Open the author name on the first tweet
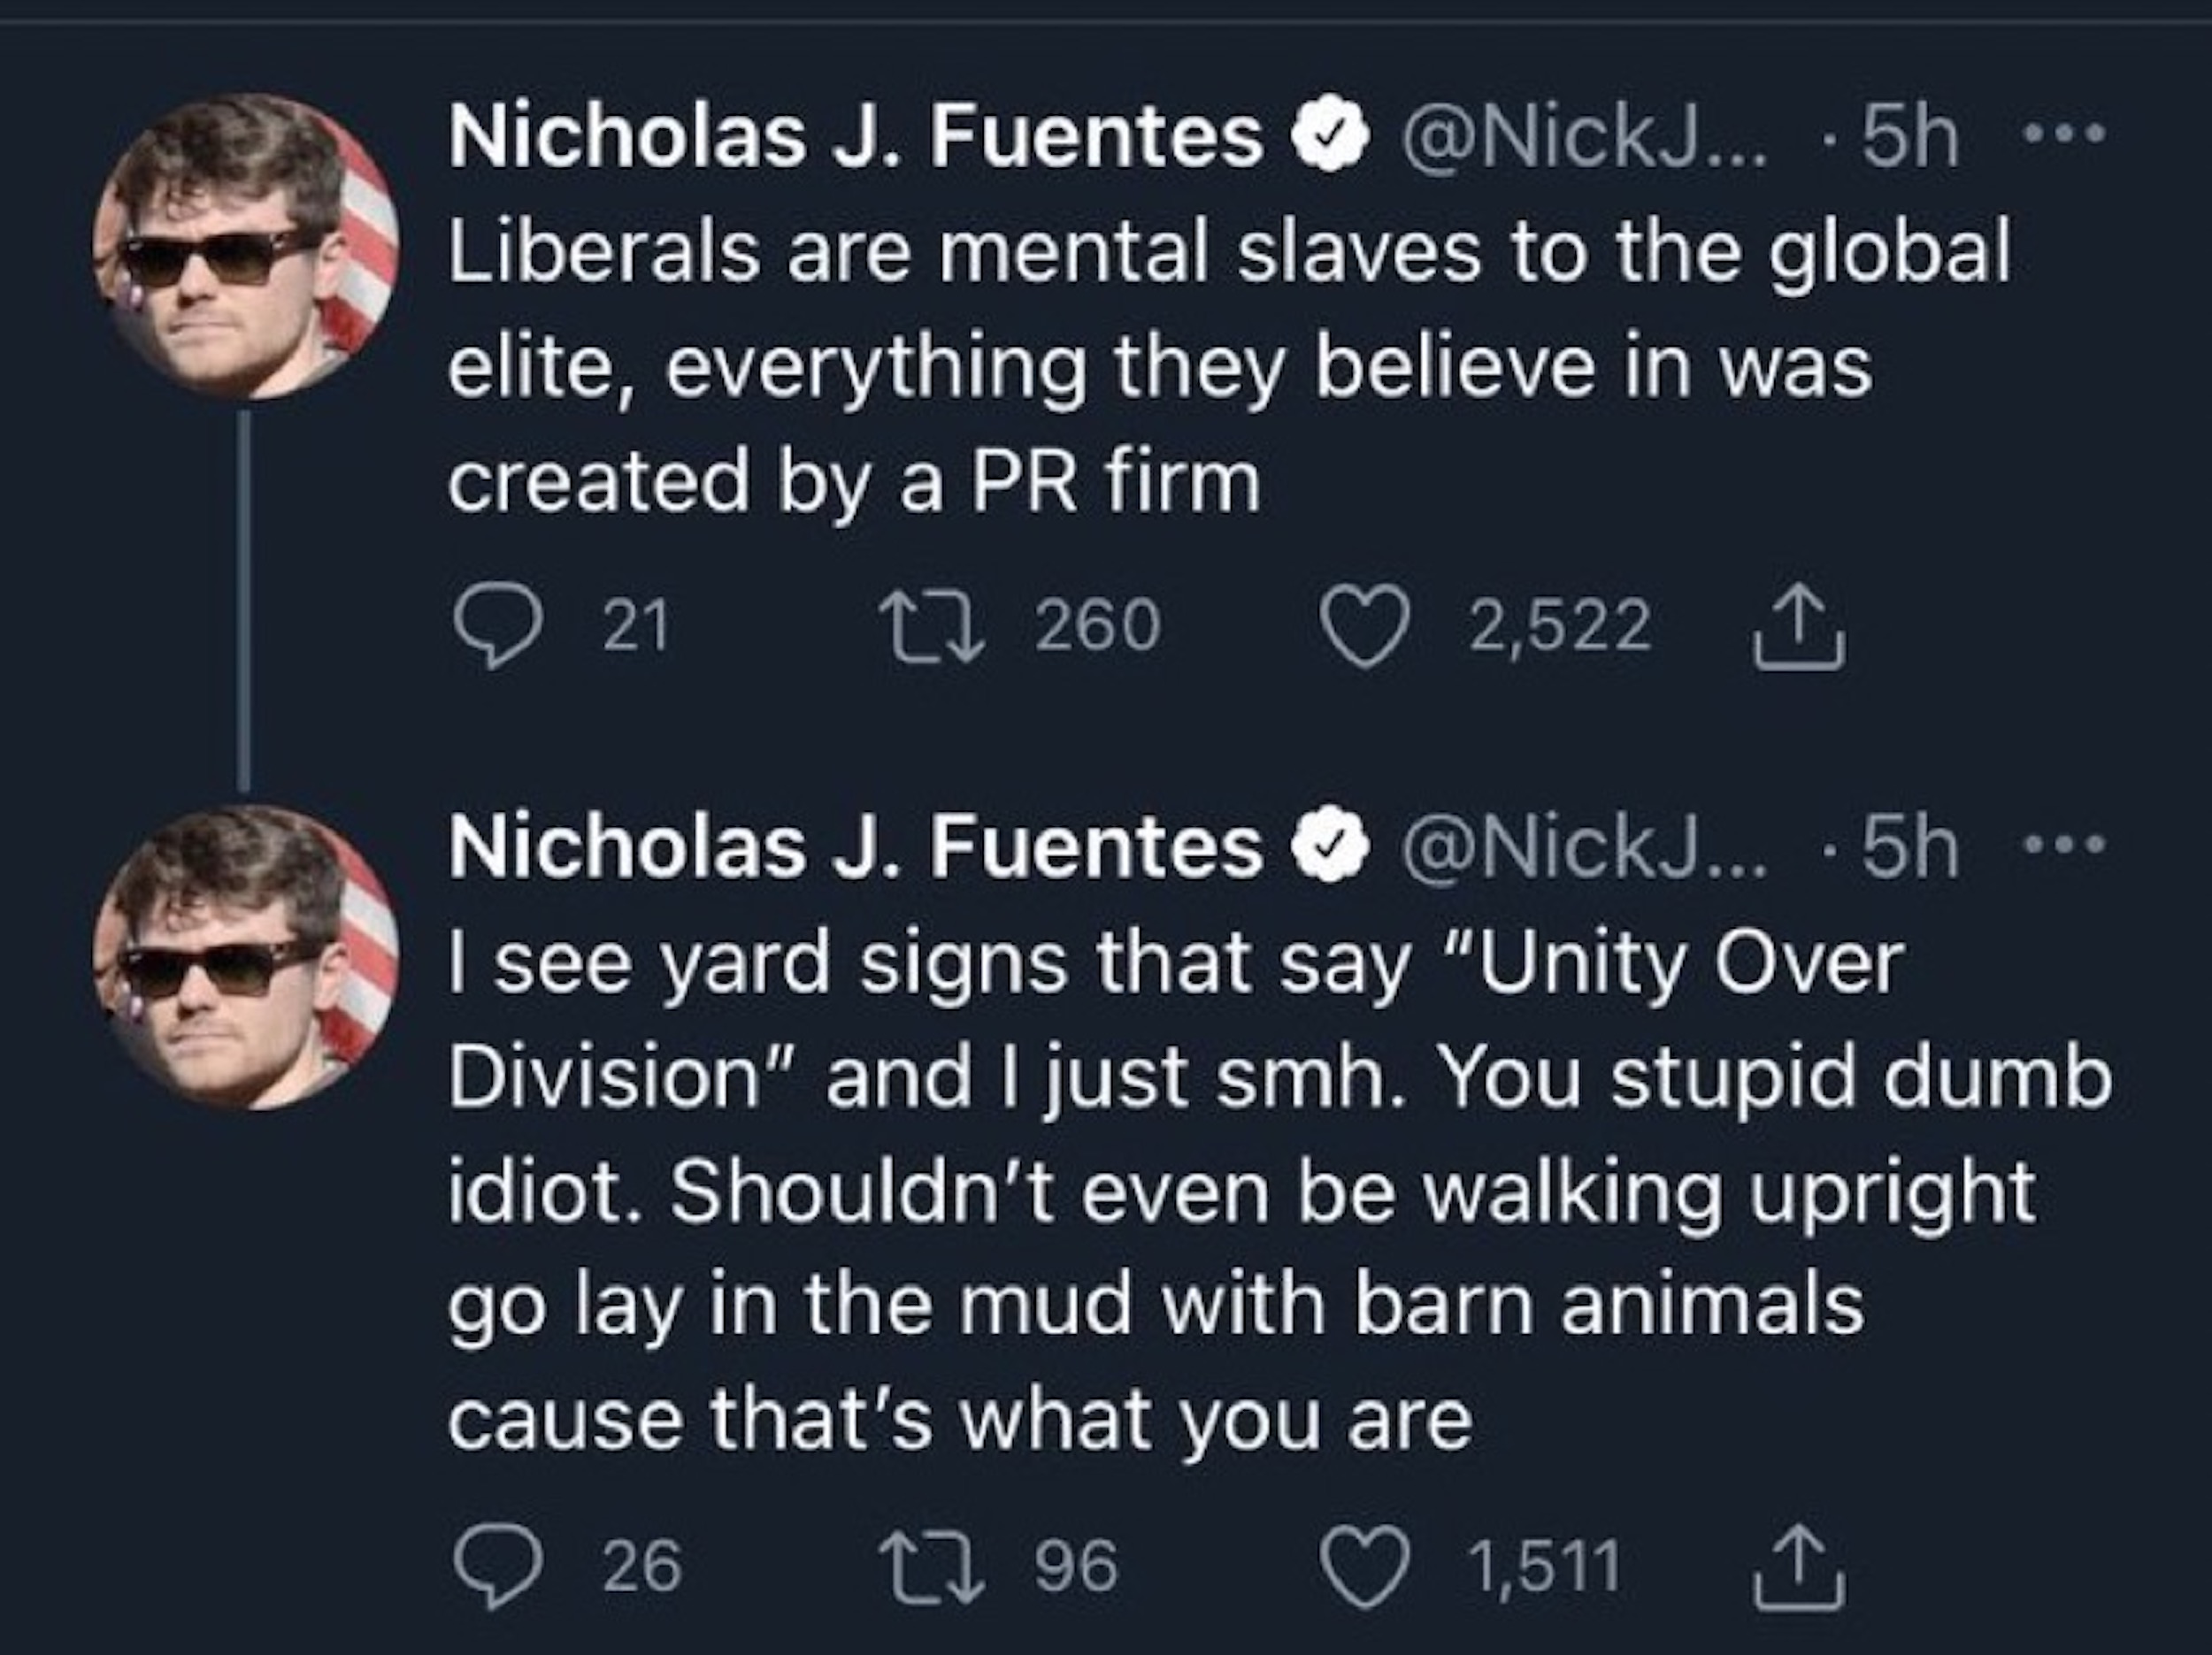The image size is (2212, 1655). [855, 136]
